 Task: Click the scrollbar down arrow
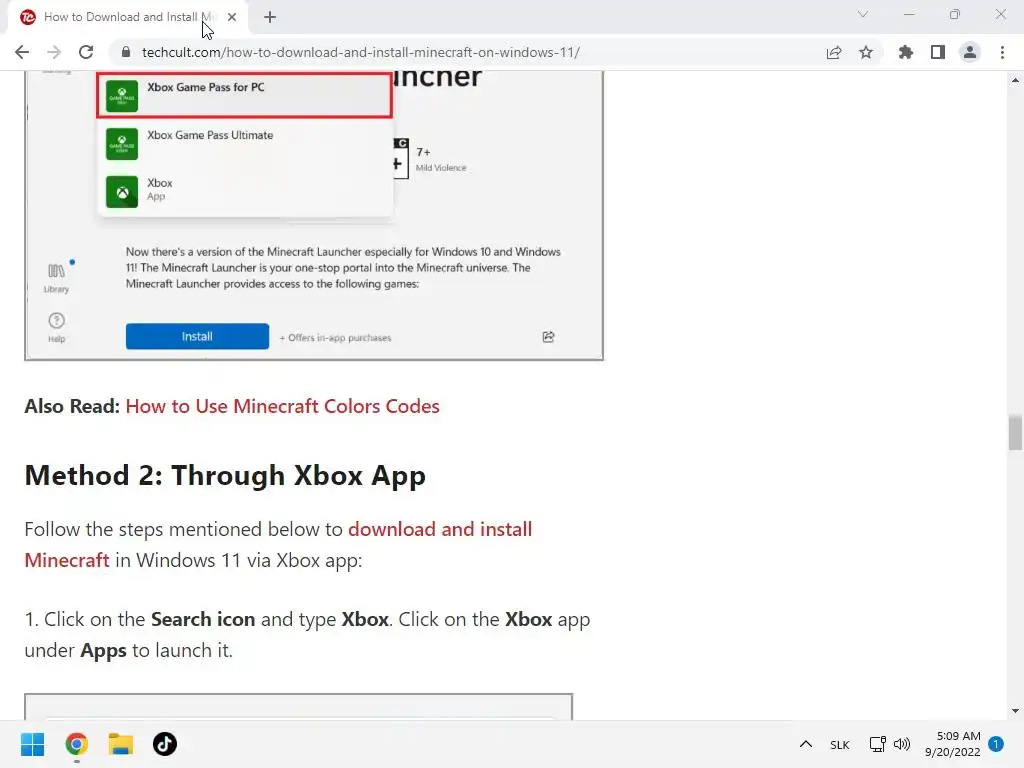click(1015, 711)
